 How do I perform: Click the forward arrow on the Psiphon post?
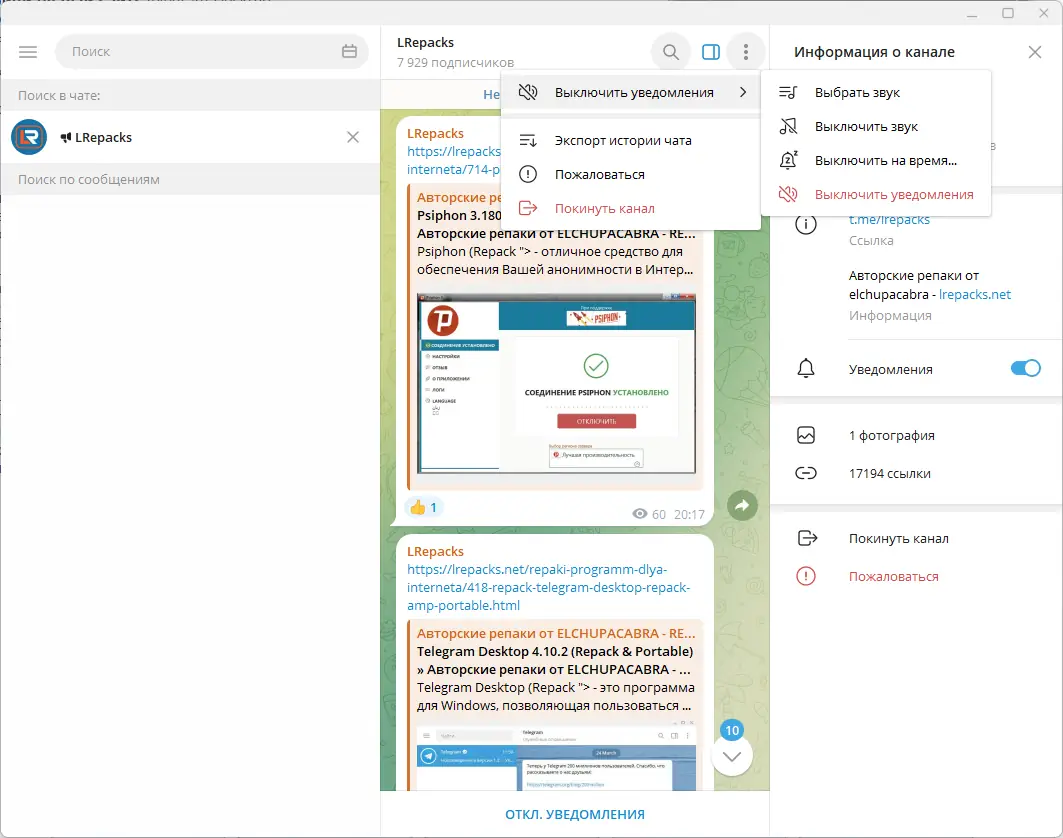[x=742, y=506]
